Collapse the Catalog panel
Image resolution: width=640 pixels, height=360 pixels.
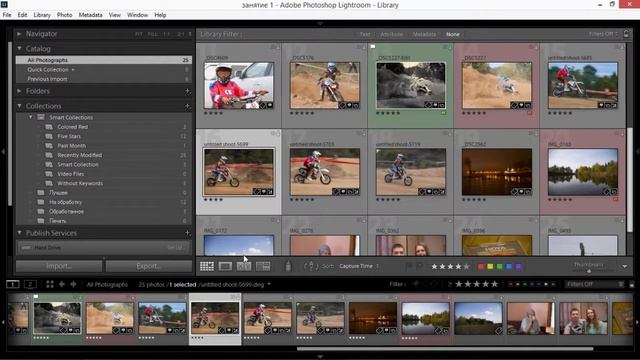(19, 49)
